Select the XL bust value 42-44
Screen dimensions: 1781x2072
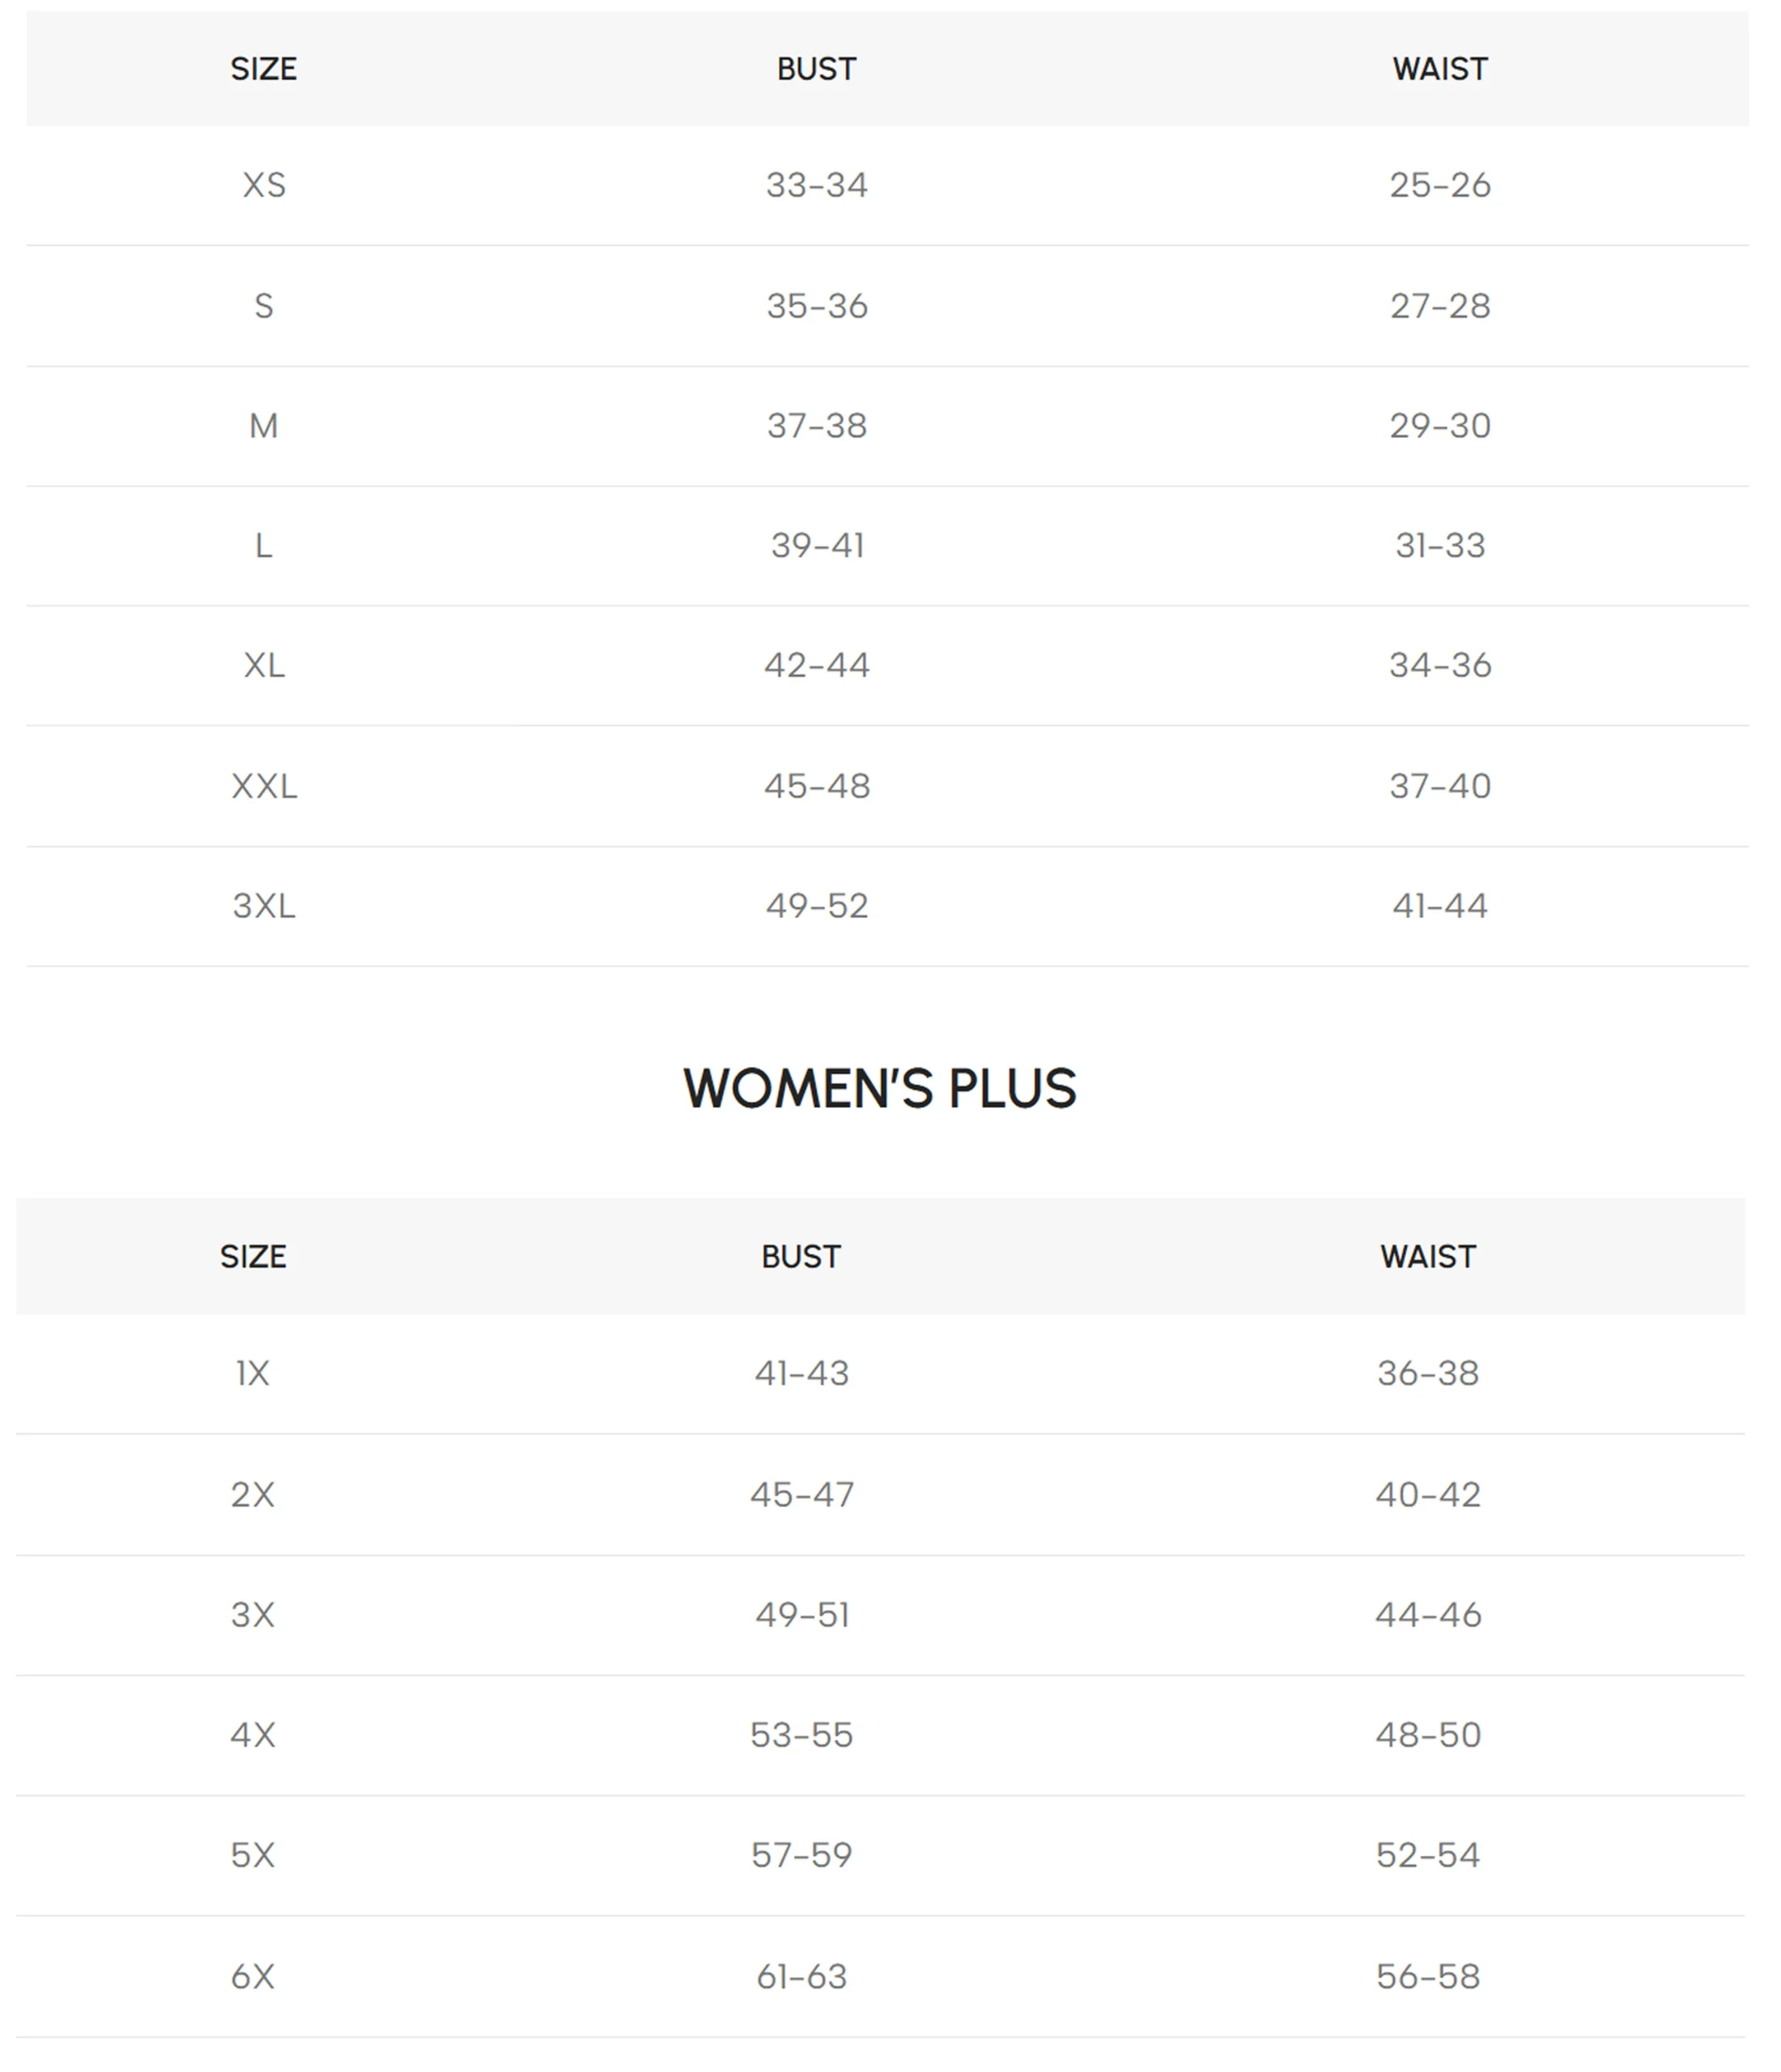click(x=817, y=665)
